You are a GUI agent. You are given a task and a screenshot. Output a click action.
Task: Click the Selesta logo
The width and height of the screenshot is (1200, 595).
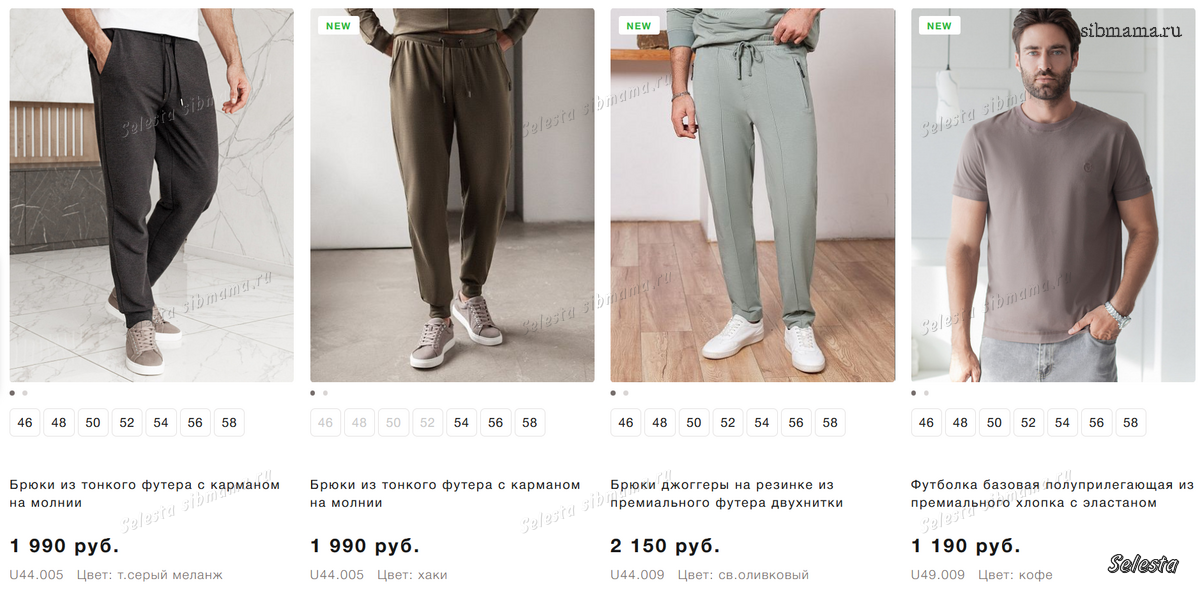coord(1143,565)
